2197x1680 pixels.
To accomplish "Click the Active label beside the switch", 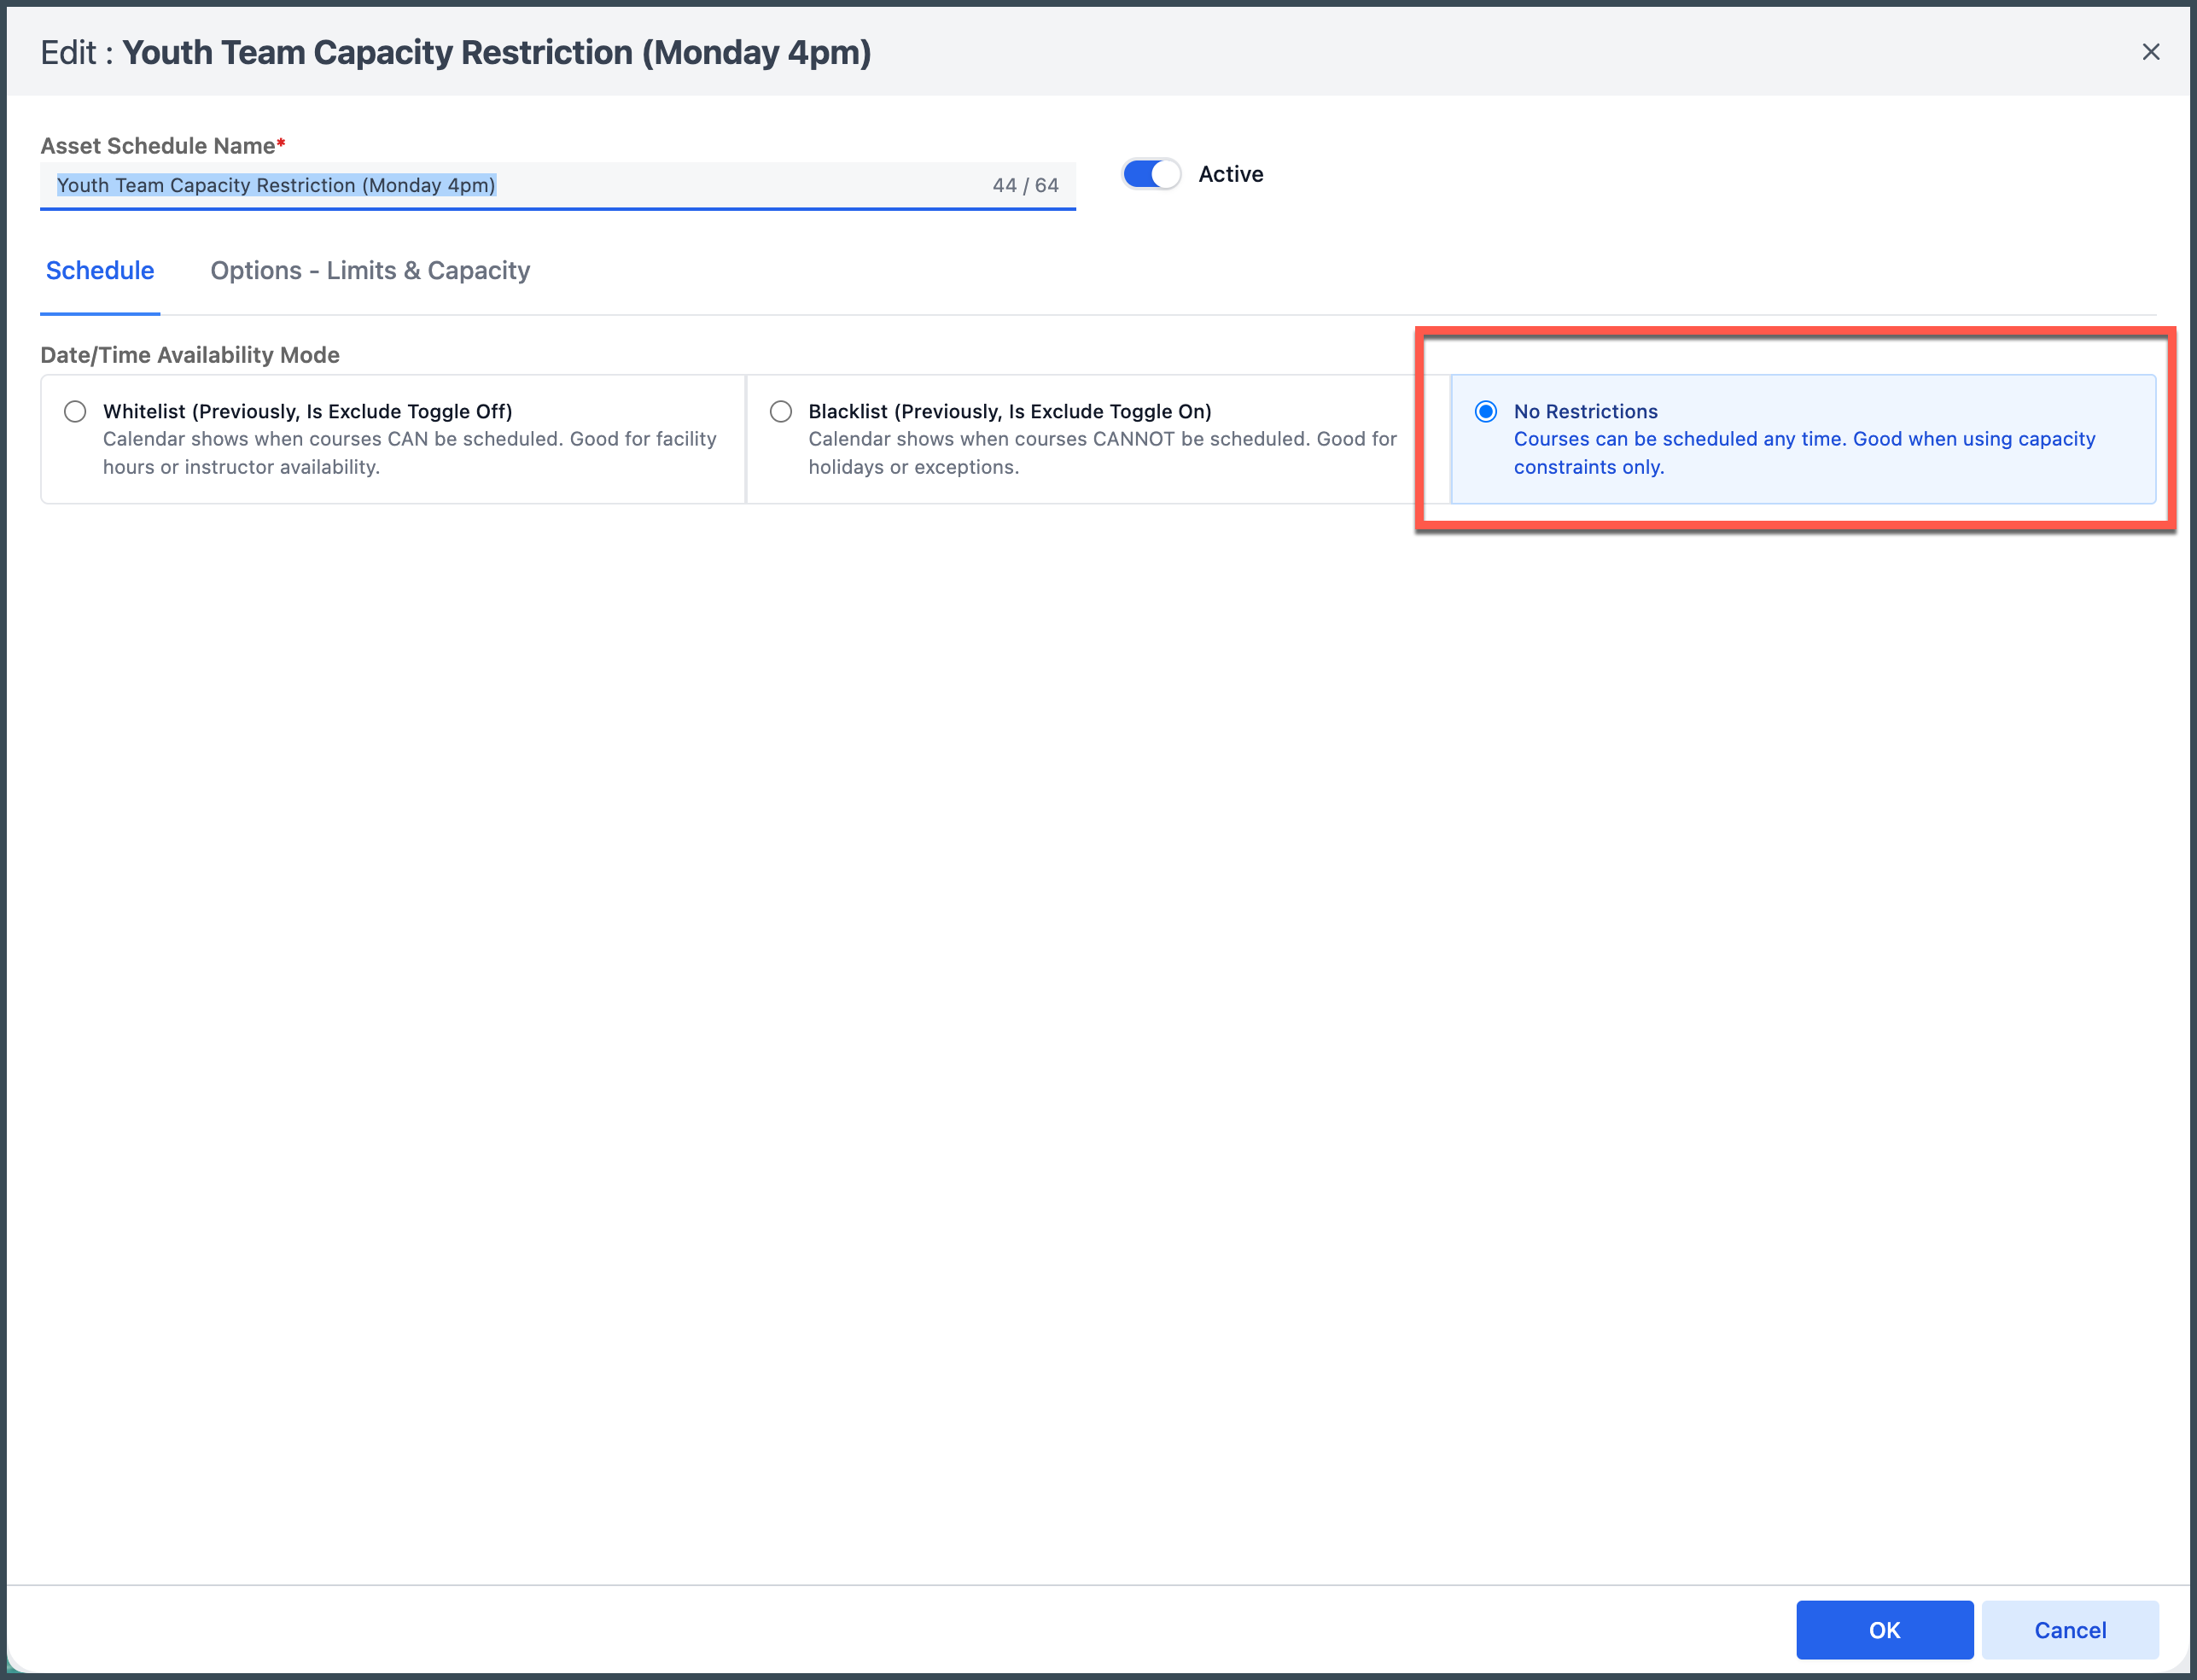I will click(x=1231, y=174).
